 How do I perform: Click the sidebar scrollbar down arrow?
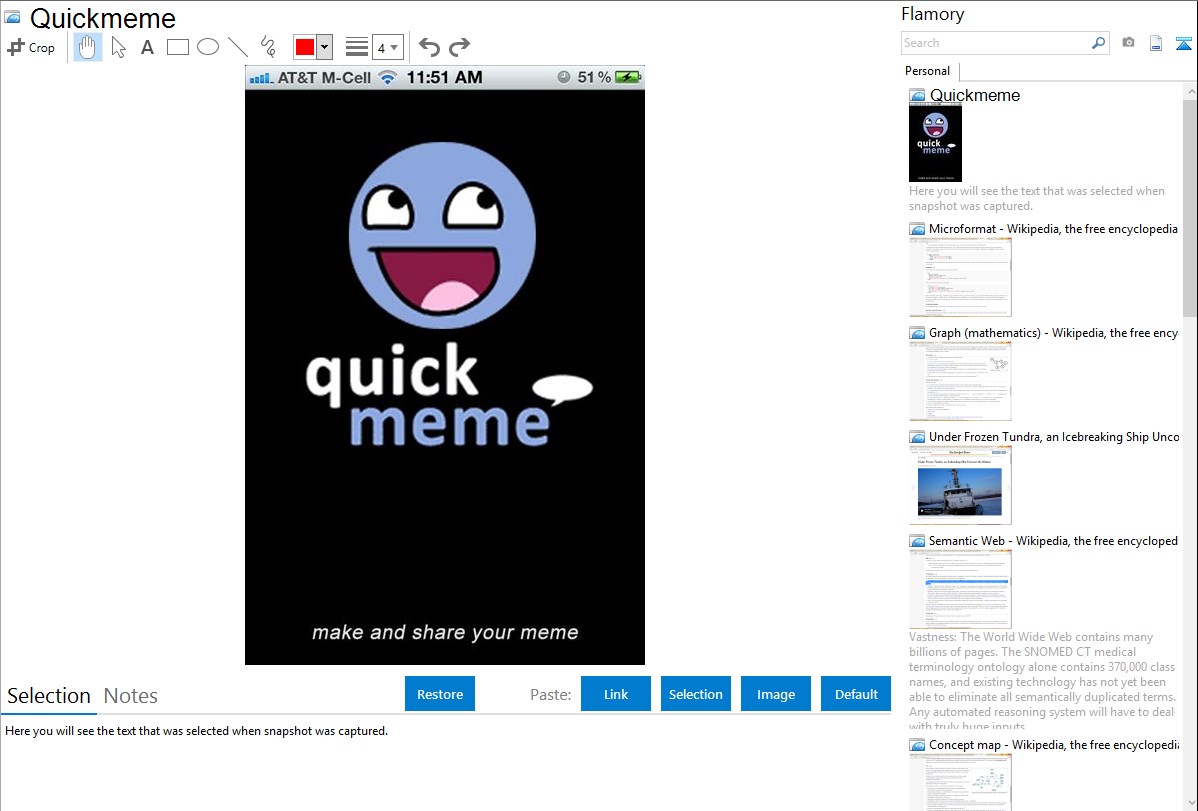(x=1190, y=803)
